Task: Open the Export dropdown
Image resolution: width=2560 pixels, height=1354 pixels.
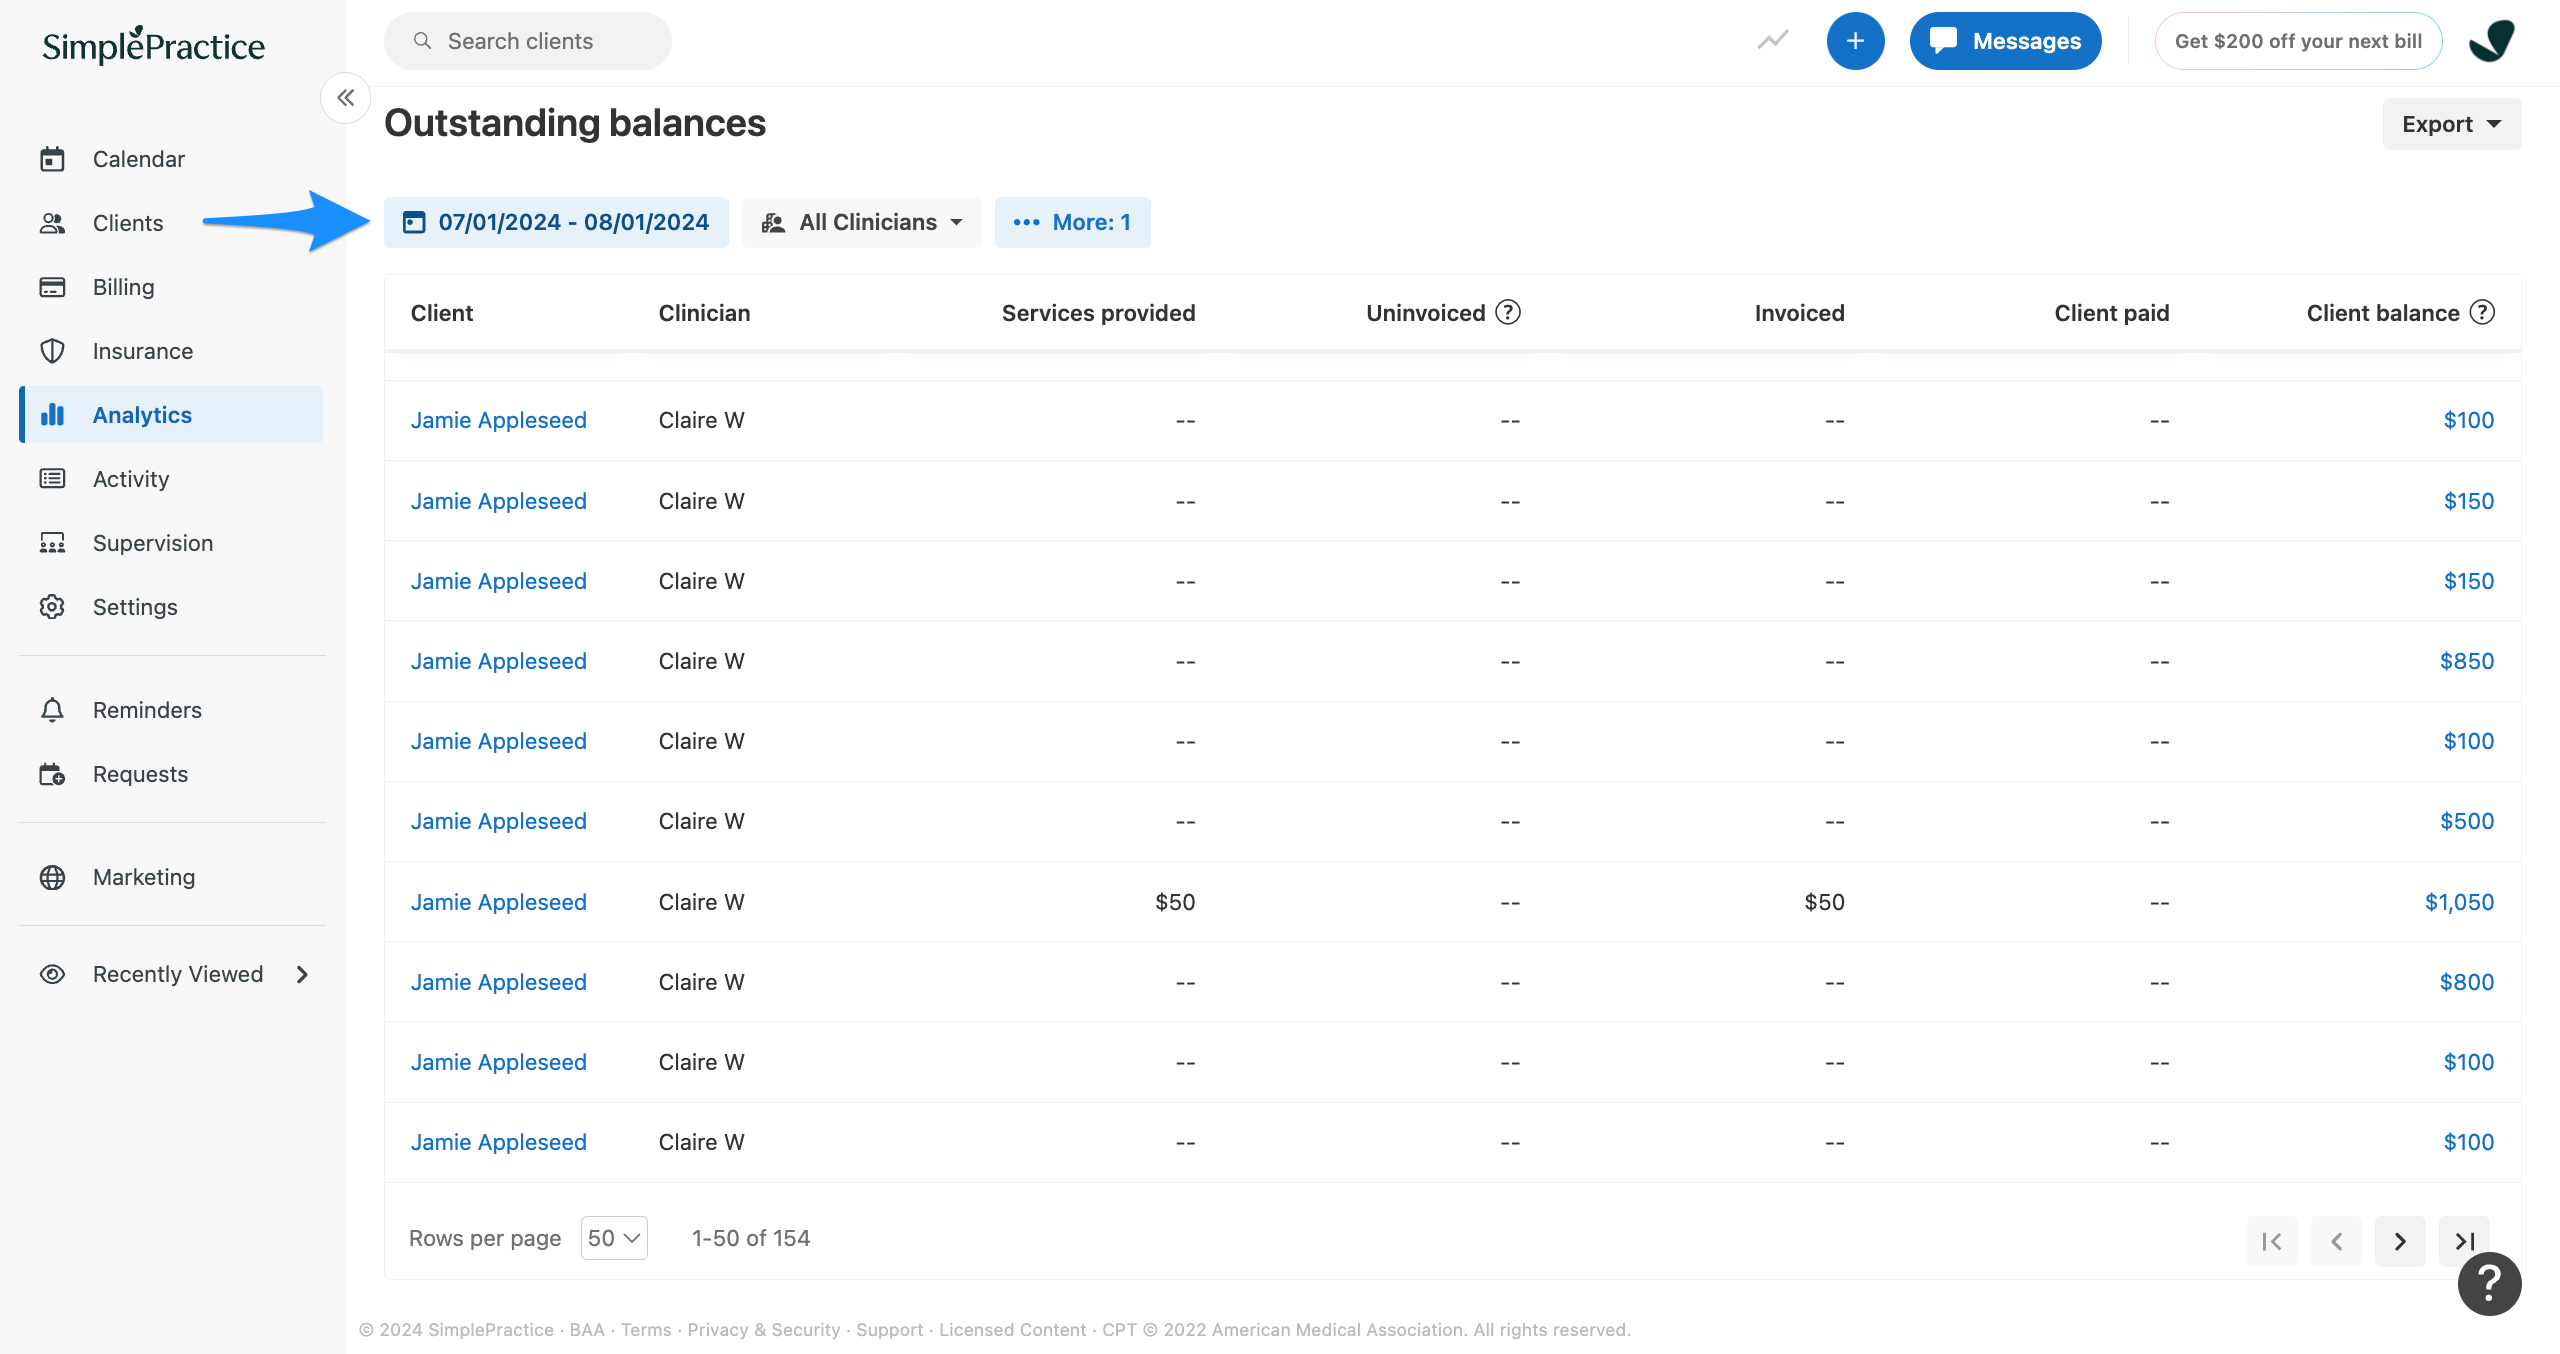Action: 2452,124
